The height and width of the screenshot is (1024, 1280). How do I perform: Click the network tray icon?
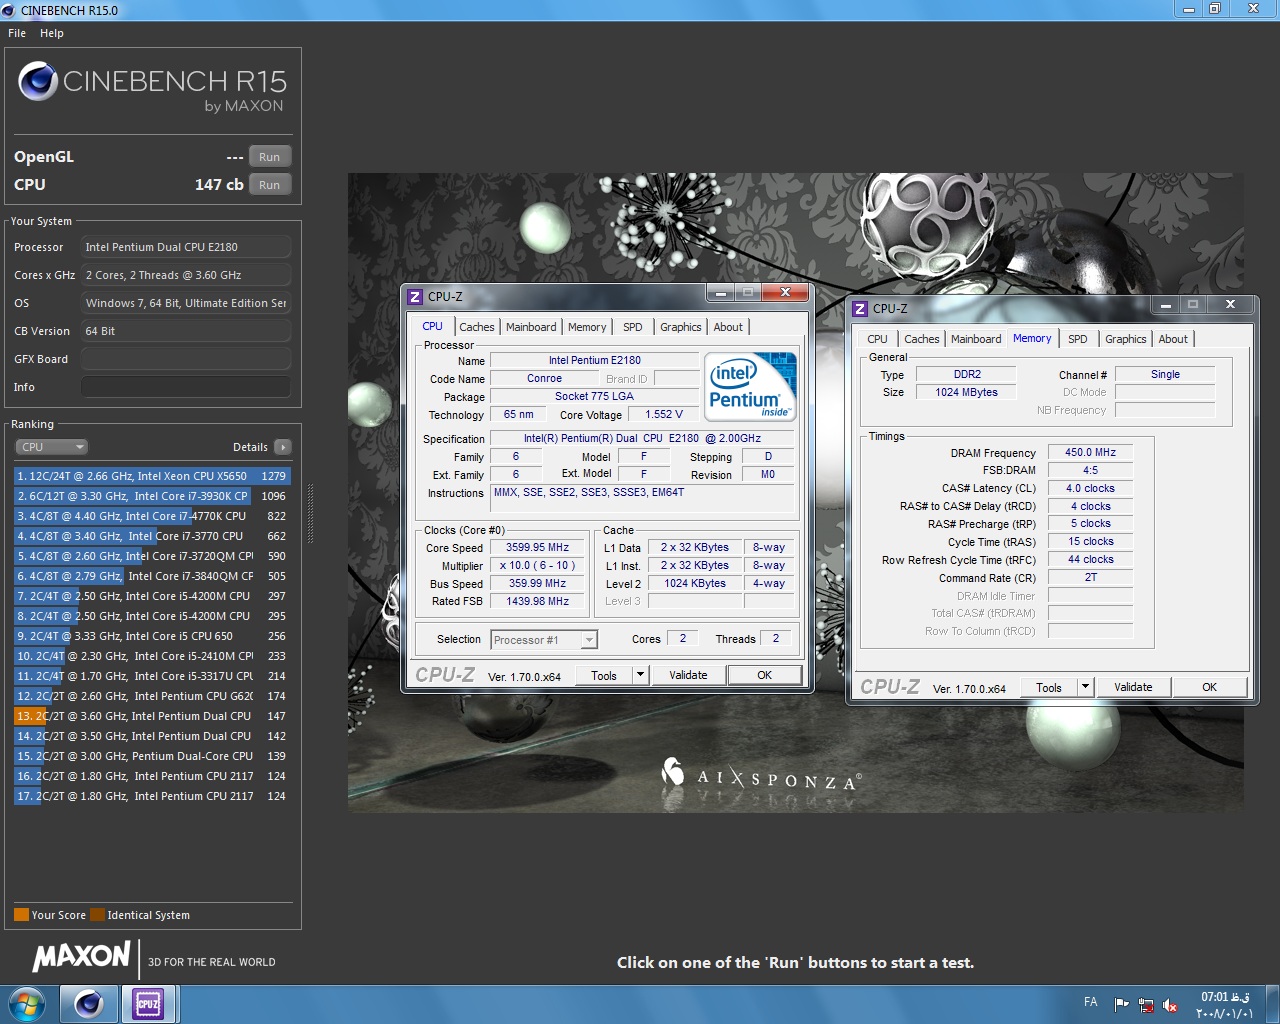click(1146, 1004)
